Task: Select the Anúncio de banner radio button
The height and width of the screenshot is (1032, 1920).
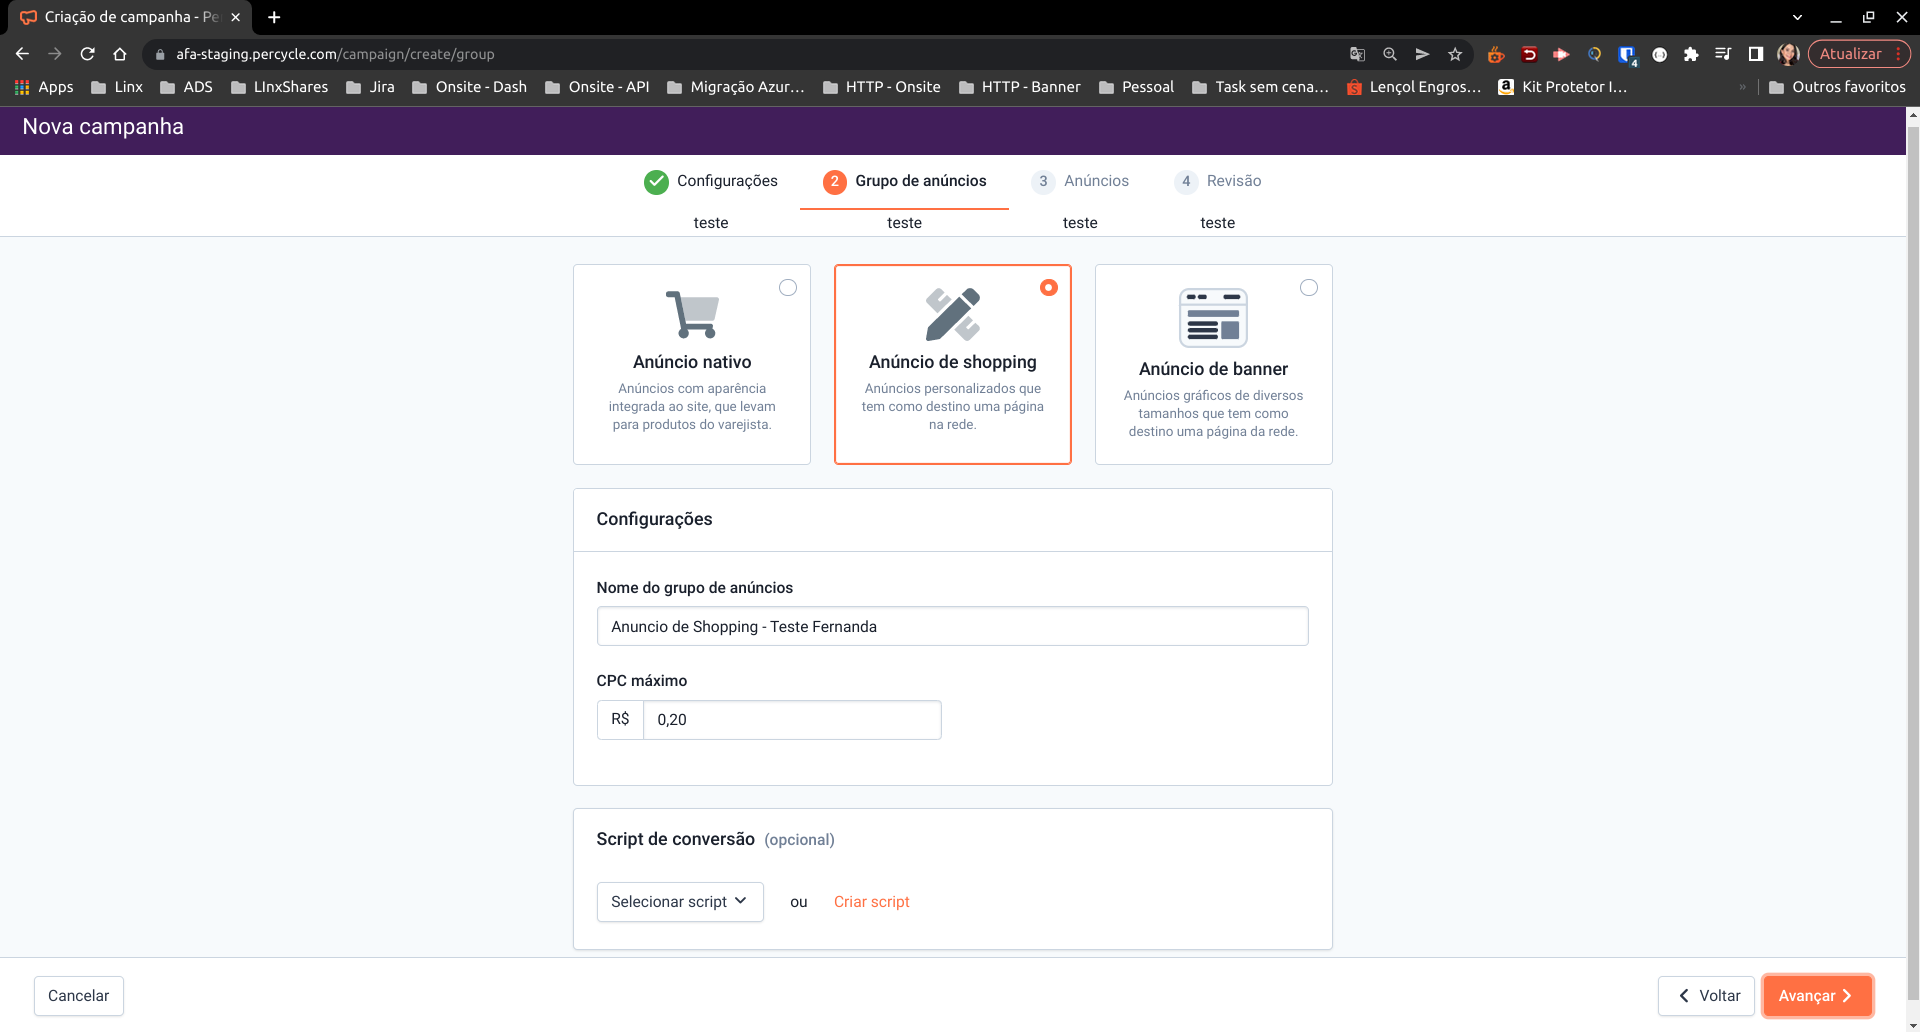Action: 1308,288
